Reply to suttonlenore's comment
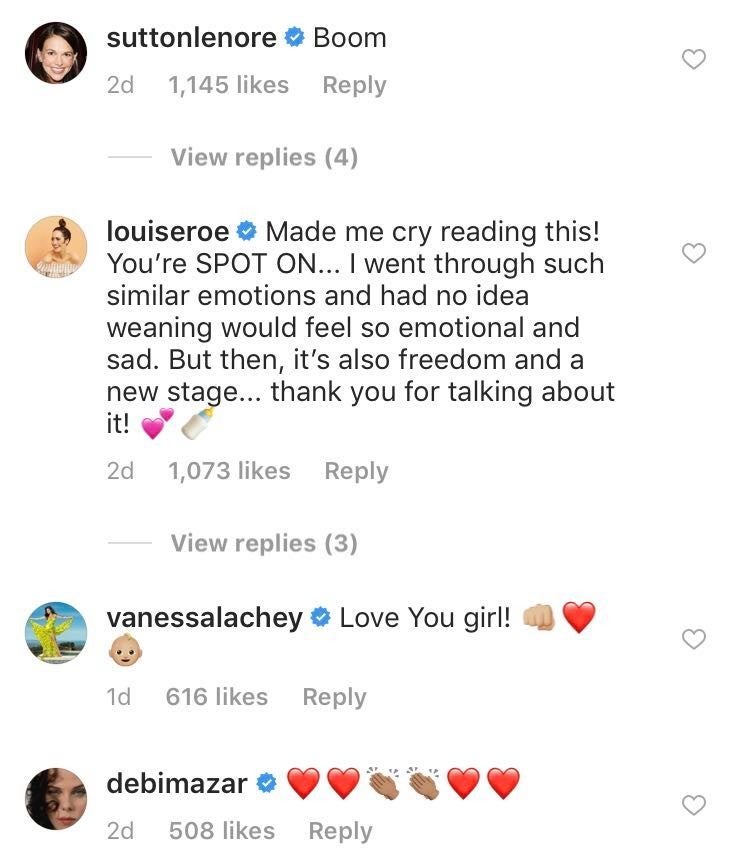The width and height of the screenshot is (750, 863). coord(354,86)
